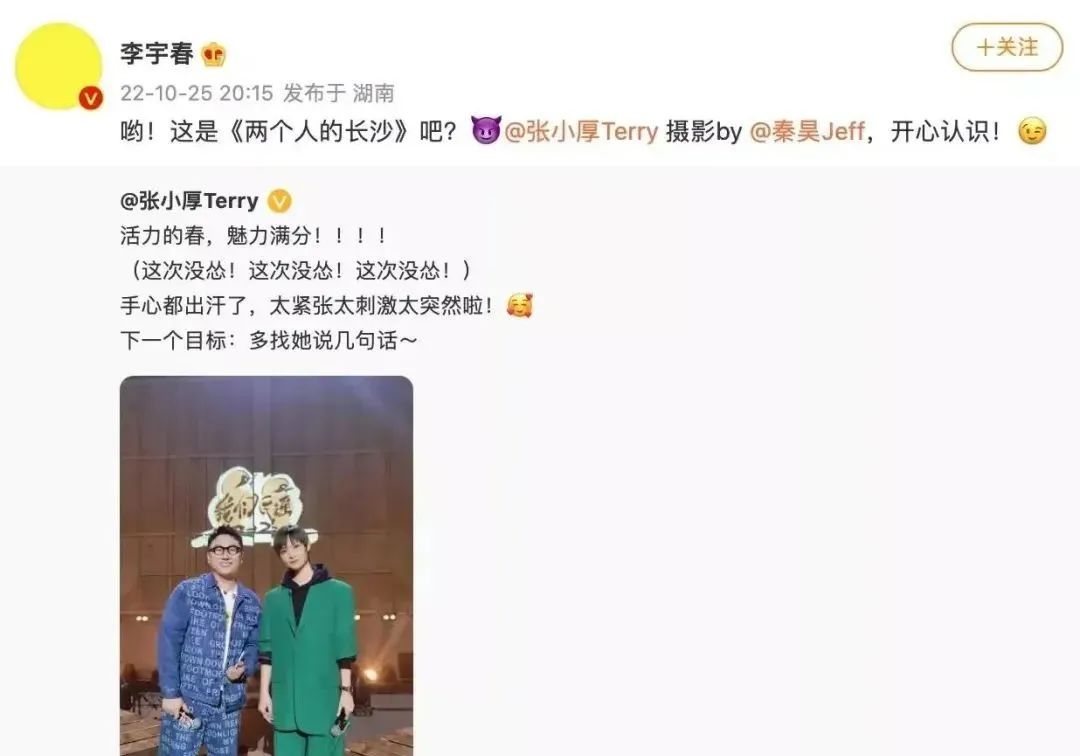Open the yellow profile avatar
1080x756 pixels.
[59, 67]
